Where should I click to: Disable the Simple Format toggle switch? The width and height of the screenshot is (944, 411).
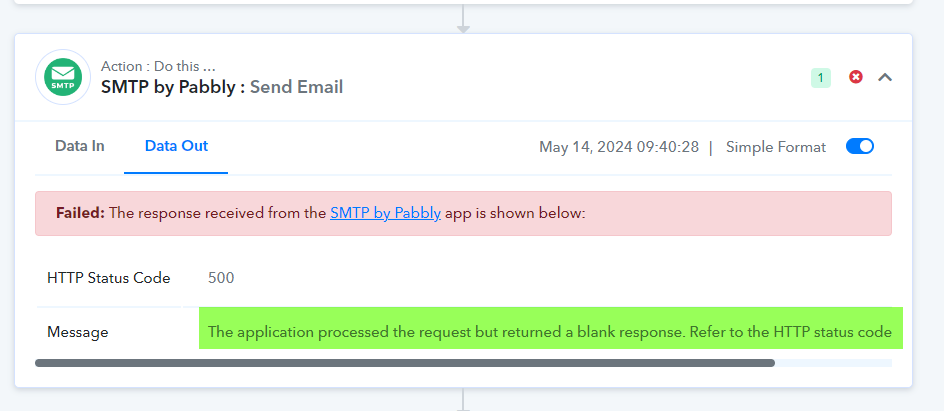(x=860, y=147)
